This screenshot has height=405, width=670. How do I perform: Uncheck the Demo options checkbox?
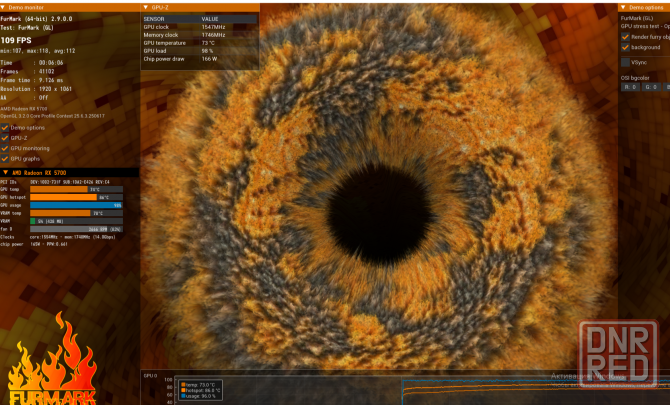point(5,128)
